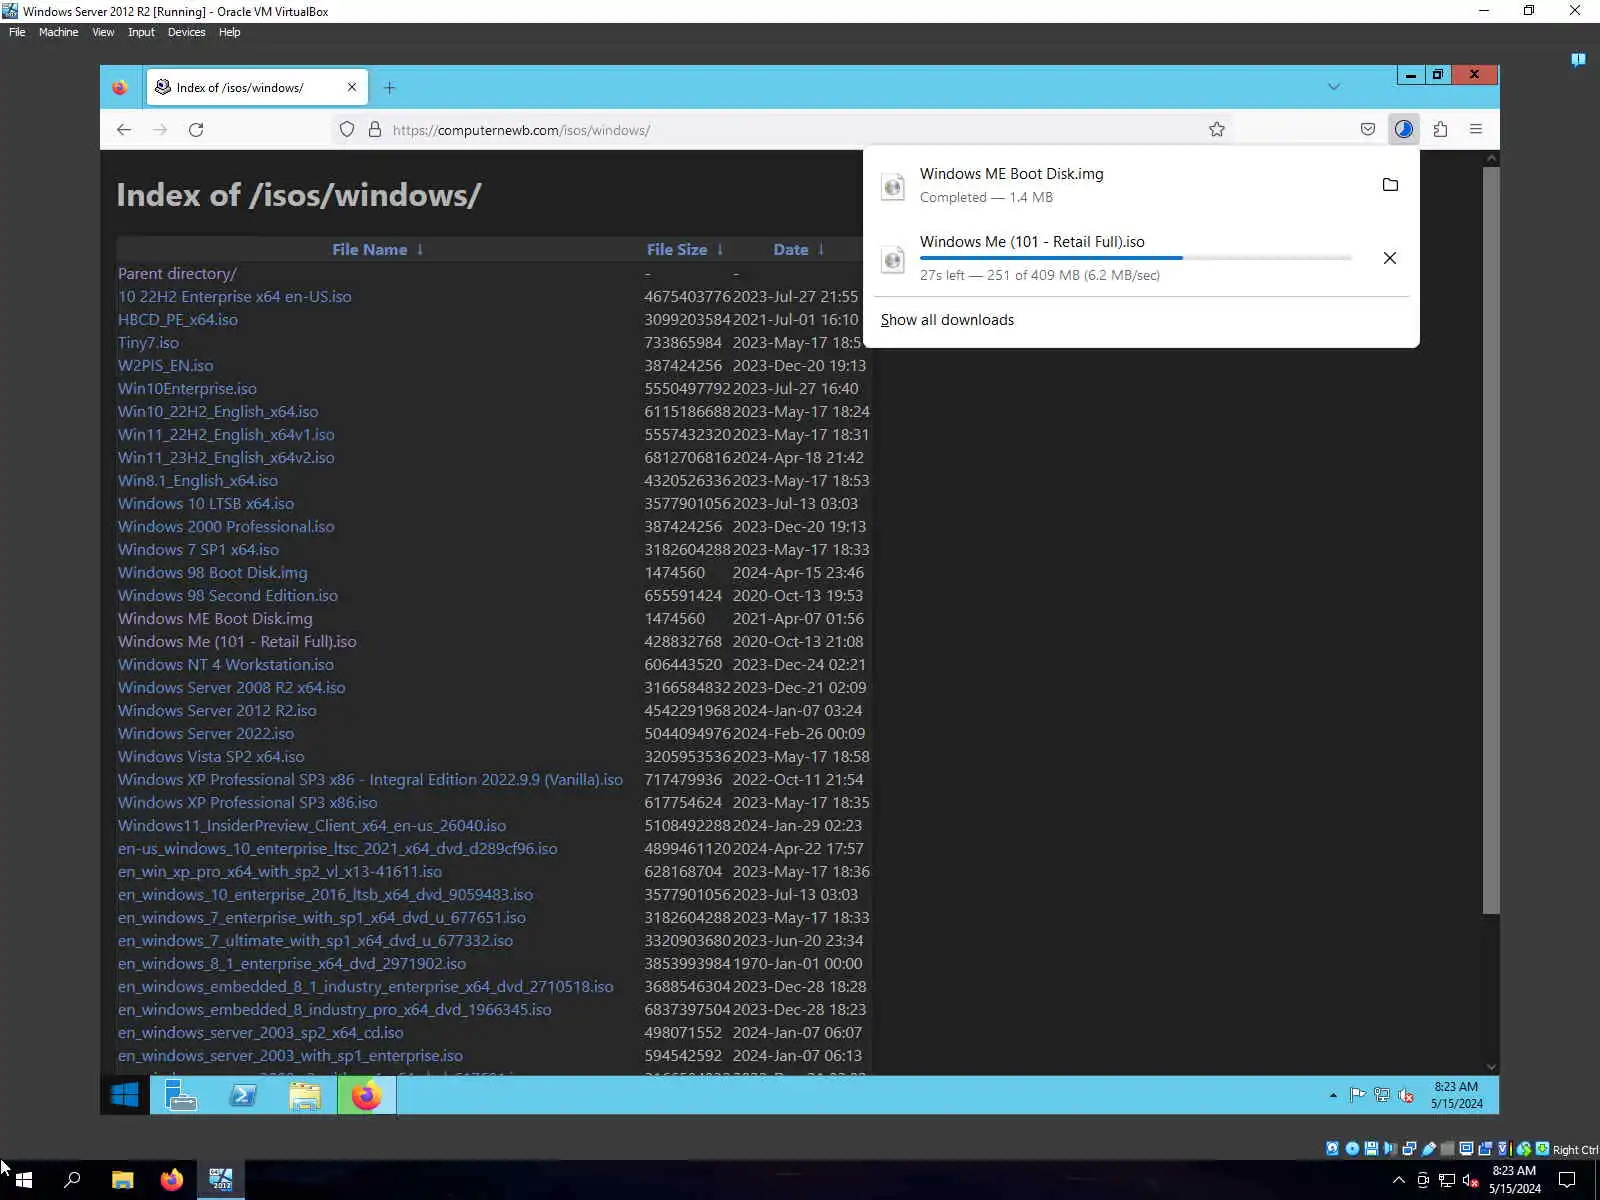Image resolution: width=1600 pixels, height=1200 pixels.
Task: Open File Explorer in the guest taskbar
Action: point(305,1096)
